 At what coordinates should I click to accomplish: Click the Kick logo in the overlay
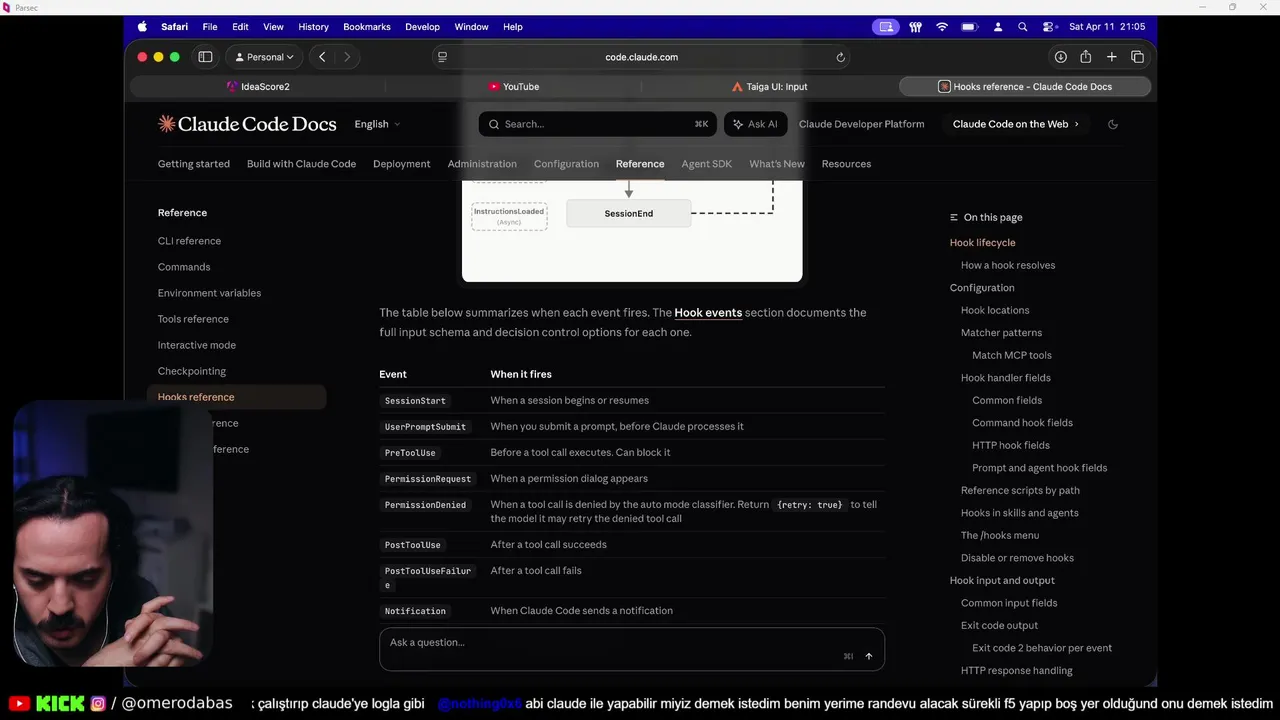pyautogui.click(x=60, y=704)
